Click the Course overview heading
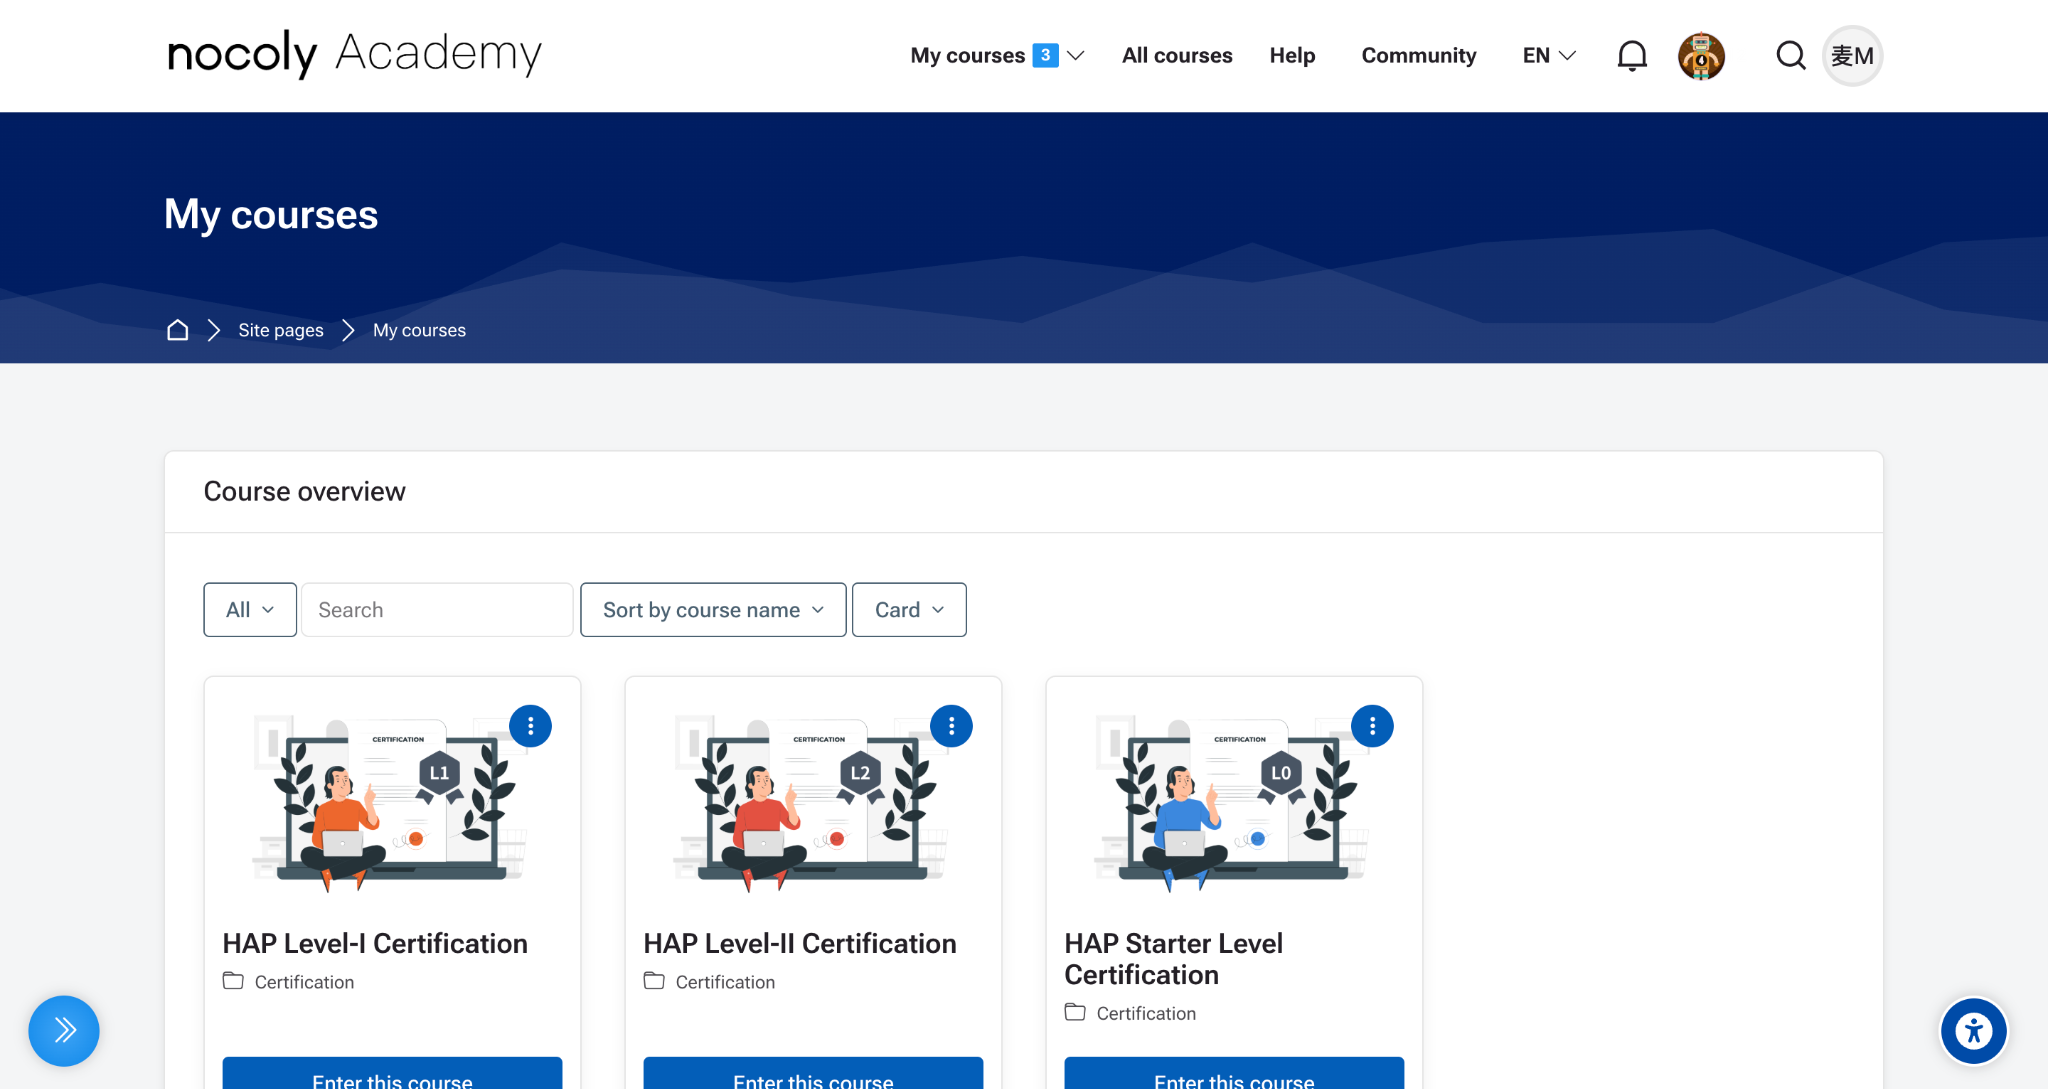The height and width of the screenshot is (1089, 2048). coord(304,491)
